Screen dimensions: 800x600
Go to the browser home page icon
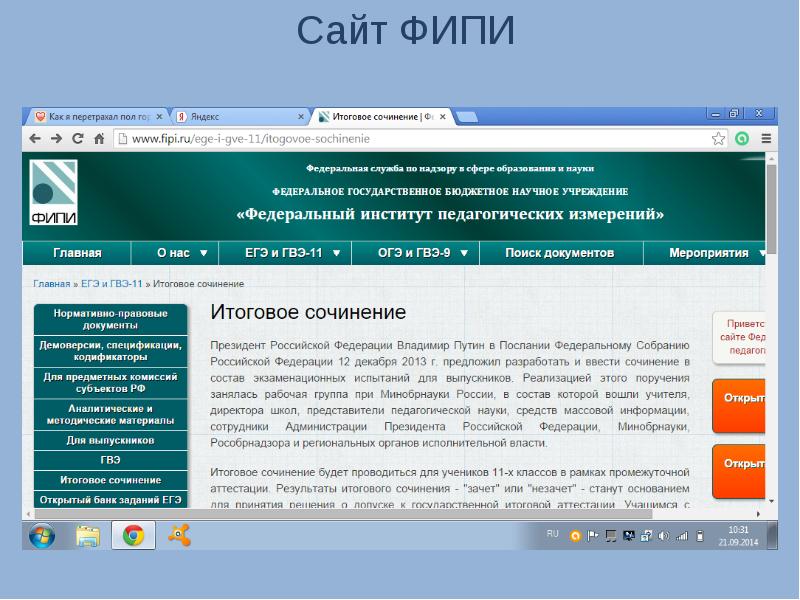(x=99, y=138)
